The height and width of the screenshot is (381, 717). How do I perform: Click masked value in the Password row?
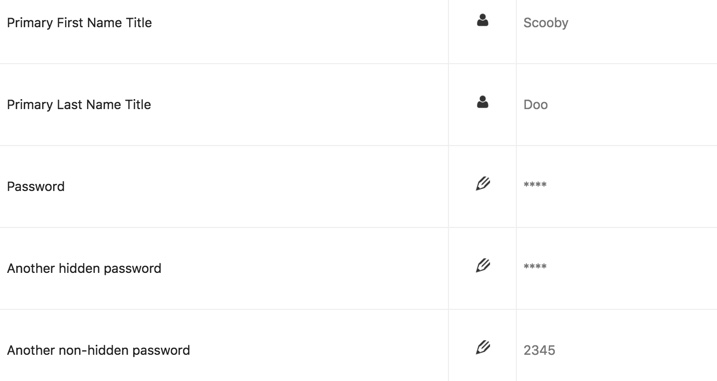coord(535,185)
